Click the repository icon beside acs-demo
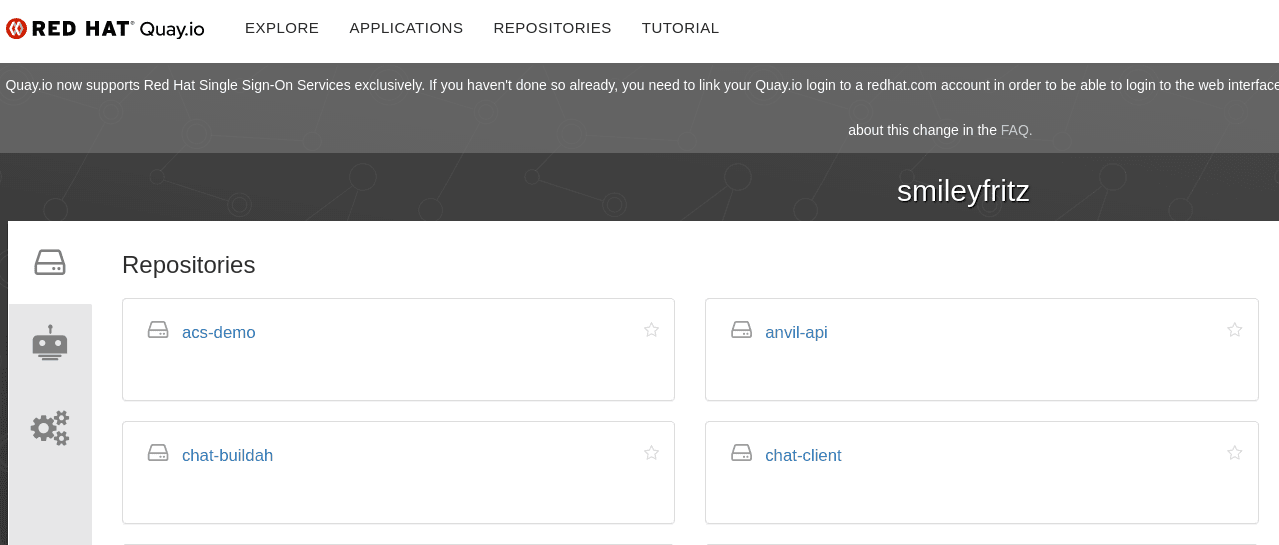This screenshot has height=545, width=1279. click(158, 330)
